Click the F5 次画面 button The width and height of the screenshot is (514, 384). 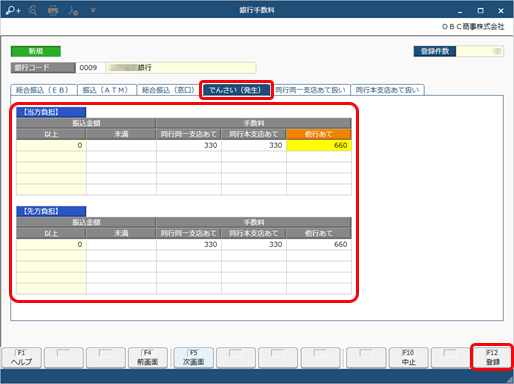(x=194, y=358)
